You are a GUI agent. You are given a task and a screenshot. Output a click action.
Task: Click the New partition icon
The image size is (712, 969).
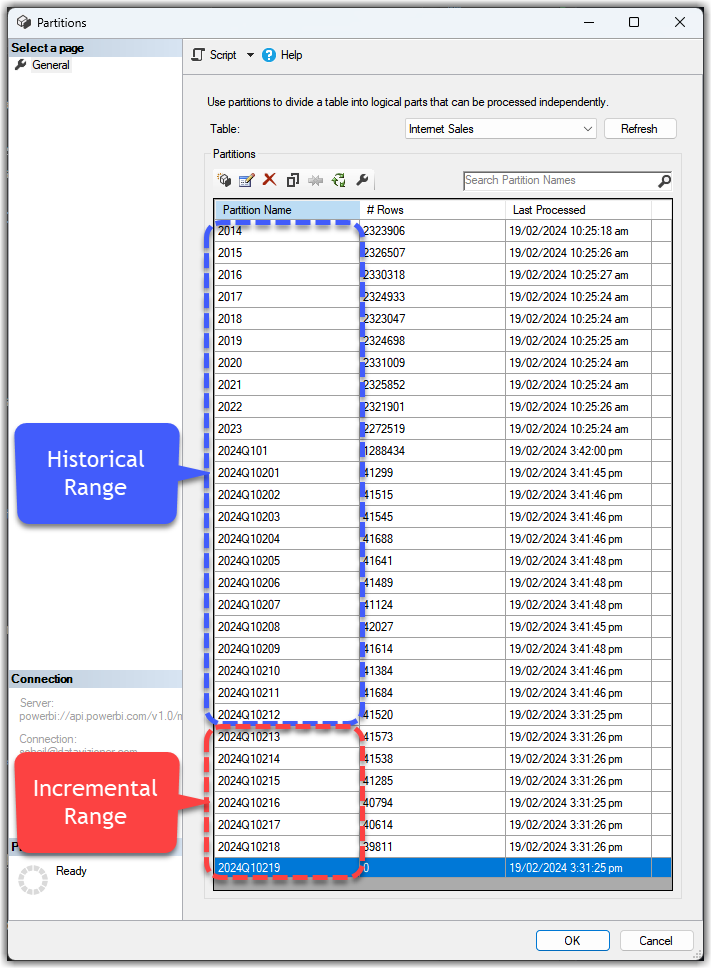pyautogui.click(x=224, y=180)
